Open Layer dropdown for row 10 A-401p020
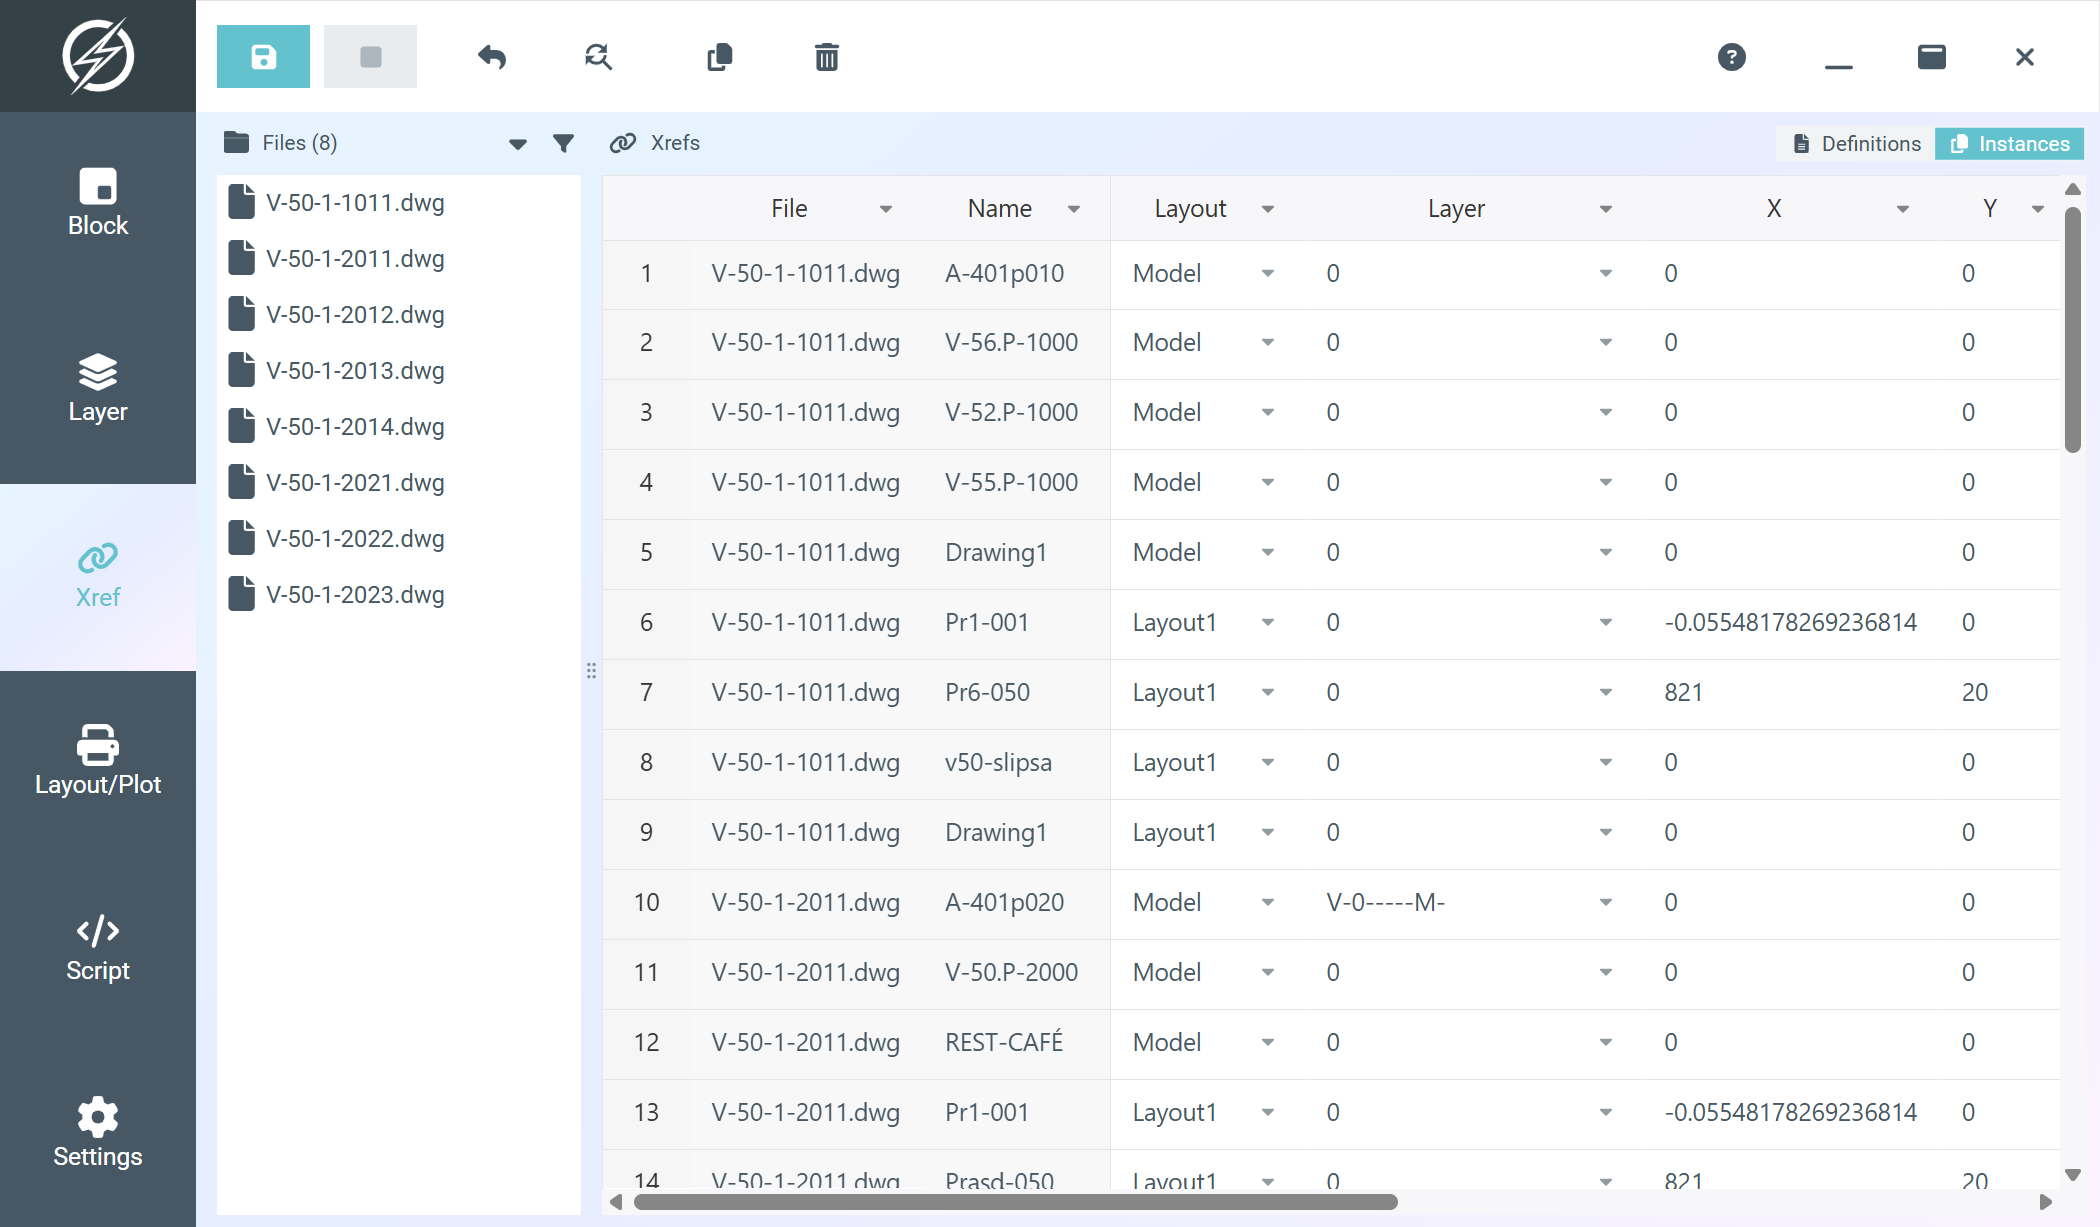Screen dimensions: 2100x1227 click(1606, 903)
